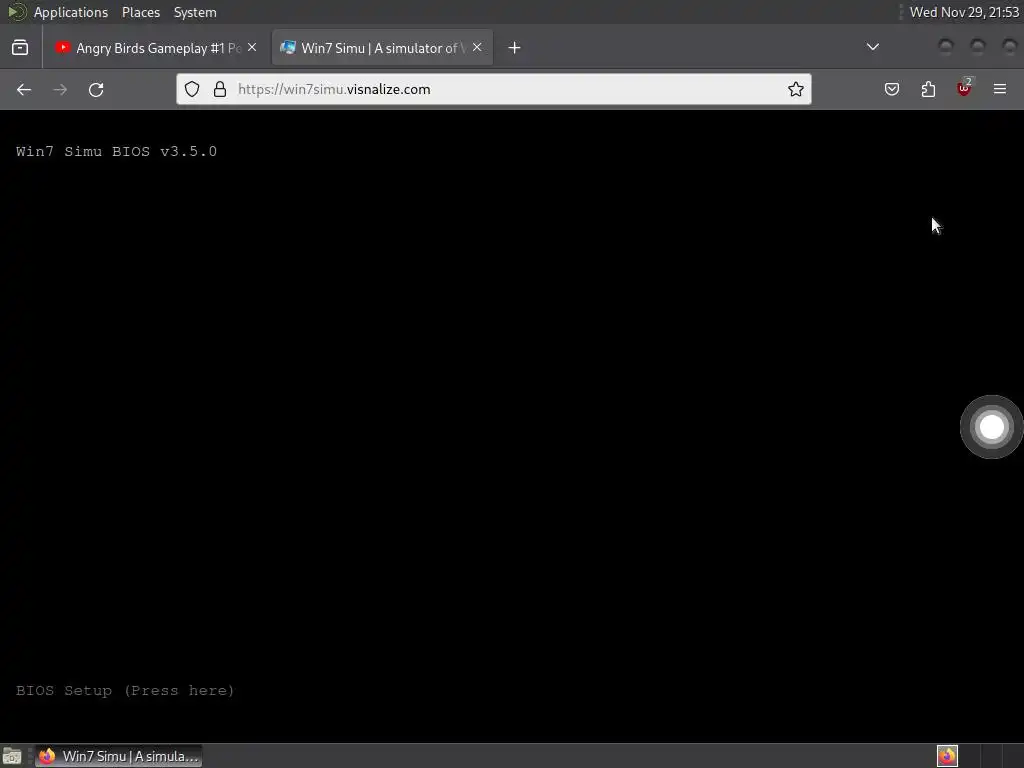
Task: Open the Firefox View tab overview icon
Action: click(20, 48)
